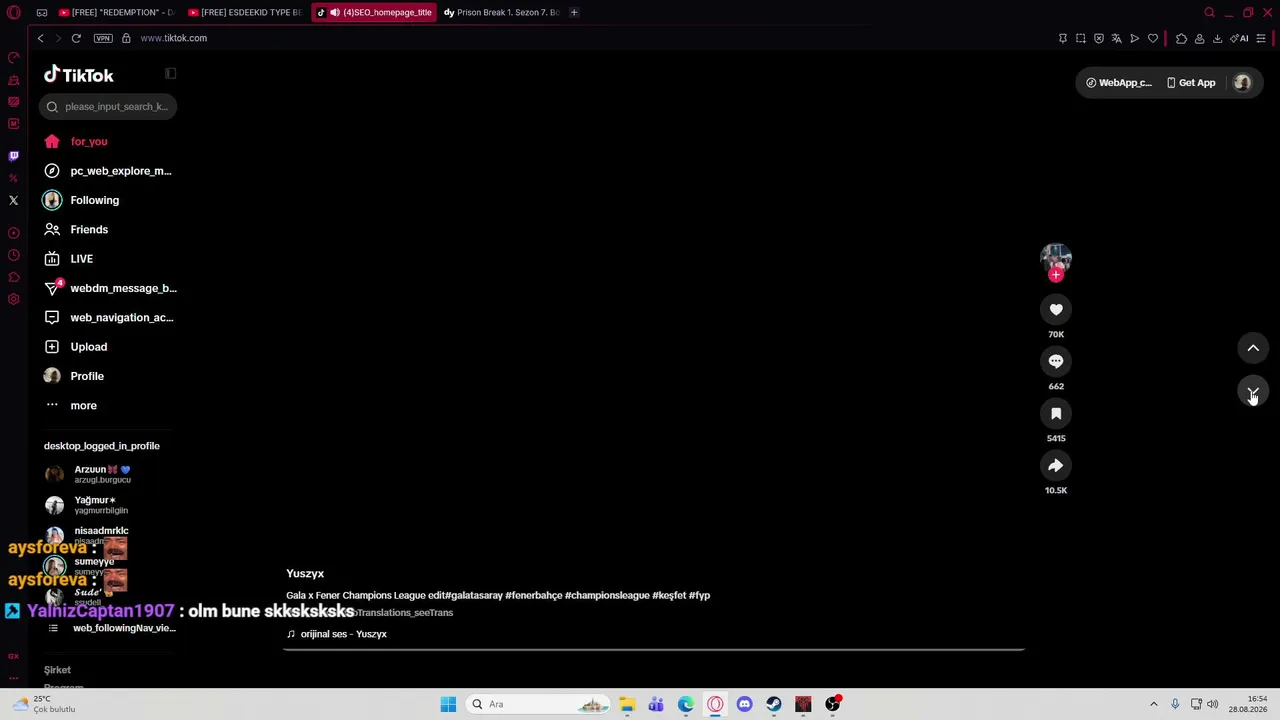Click the TikTok search field
Viewport: 1280px width, 720px height.
pyautogui.click(x=109, y=107)
